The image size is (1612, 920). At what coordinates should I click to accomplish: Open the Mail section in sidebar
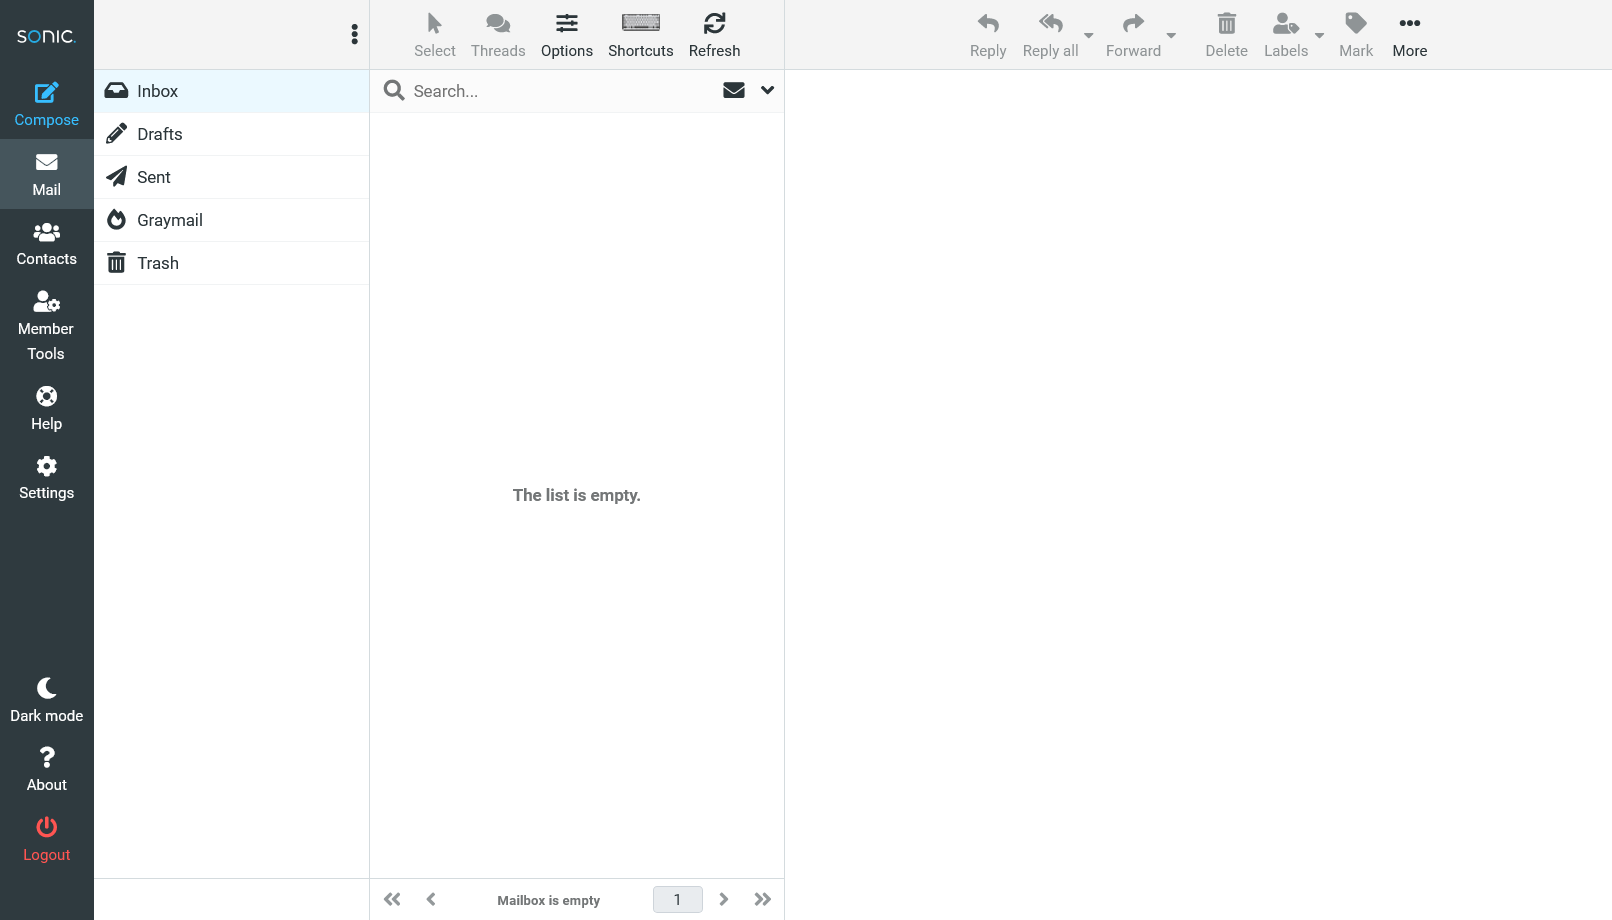[x=47, y=174]
